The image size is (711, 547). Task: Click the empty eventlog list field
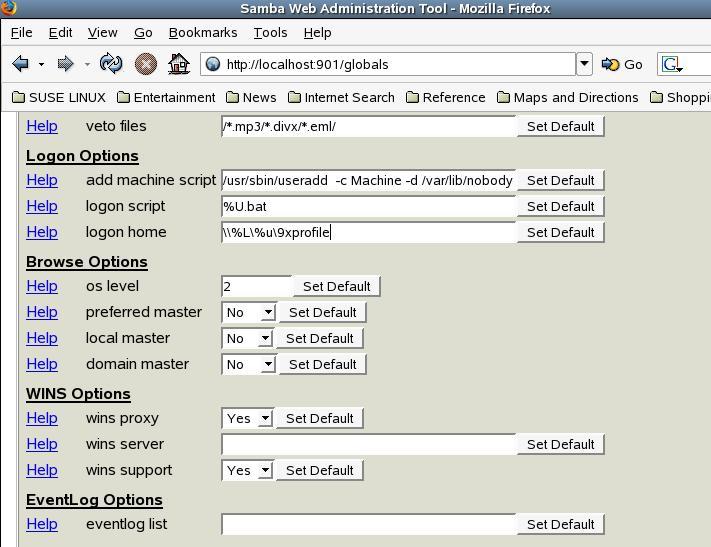point(369,524)
